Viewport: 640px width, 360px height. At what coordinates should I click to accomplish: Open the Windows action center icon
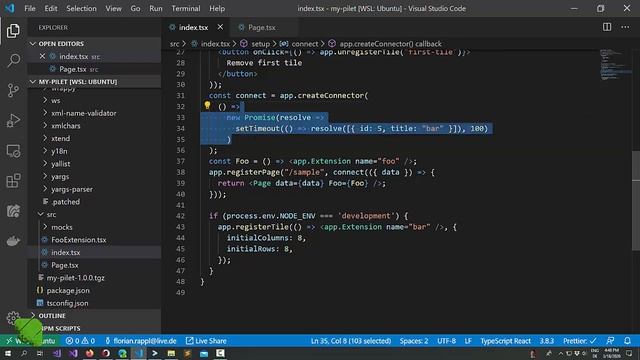click(629, 353)
